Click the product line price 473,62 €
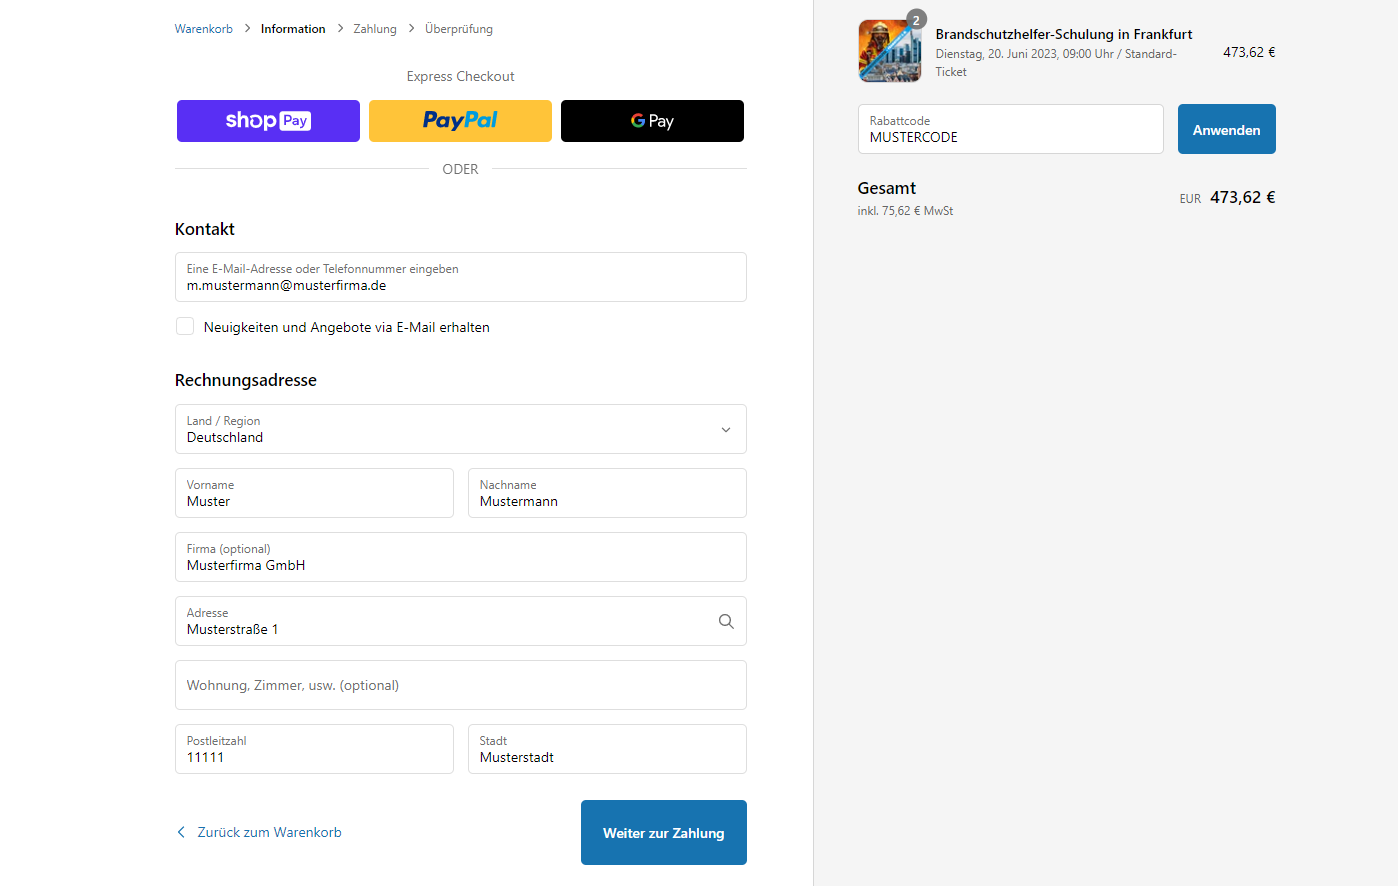This screenshot has height=886, width=1398. coord(1249,52)
